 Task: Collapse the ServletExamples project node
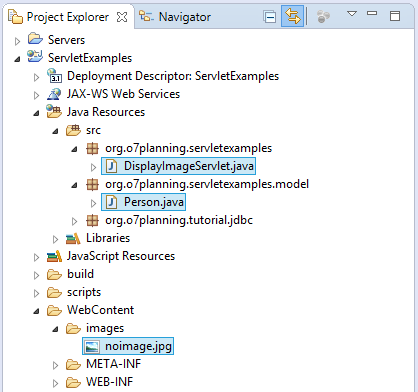coord(17,59)
